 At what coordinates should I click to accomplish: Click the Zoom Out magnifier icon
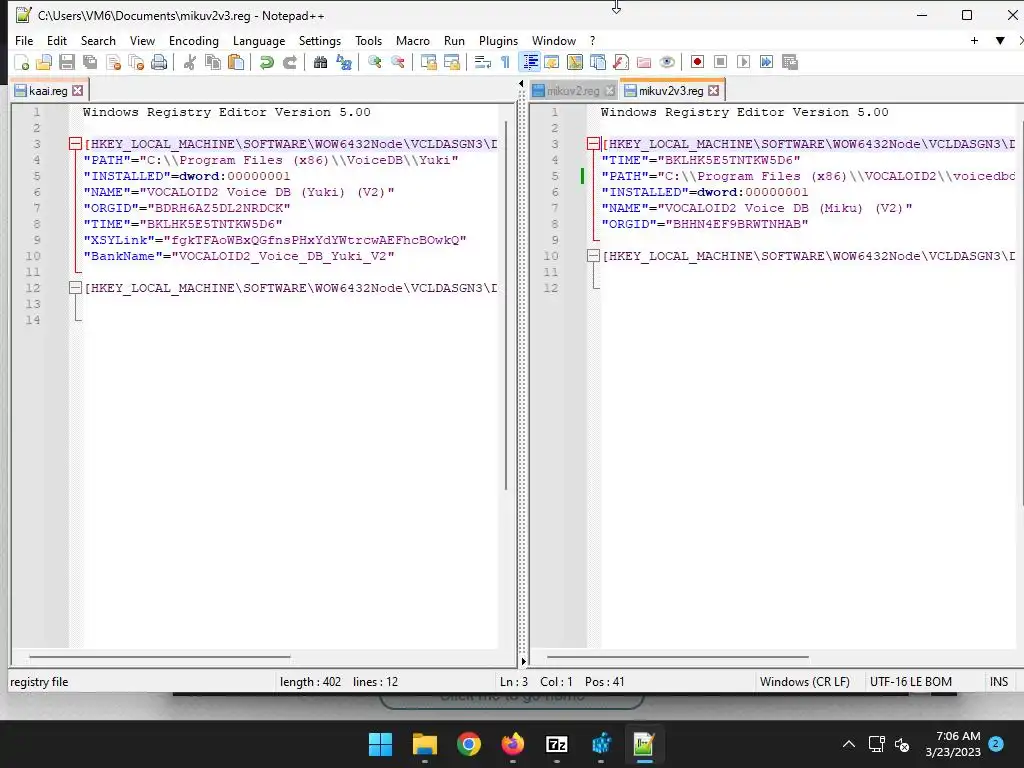click(x=397, y=62)
